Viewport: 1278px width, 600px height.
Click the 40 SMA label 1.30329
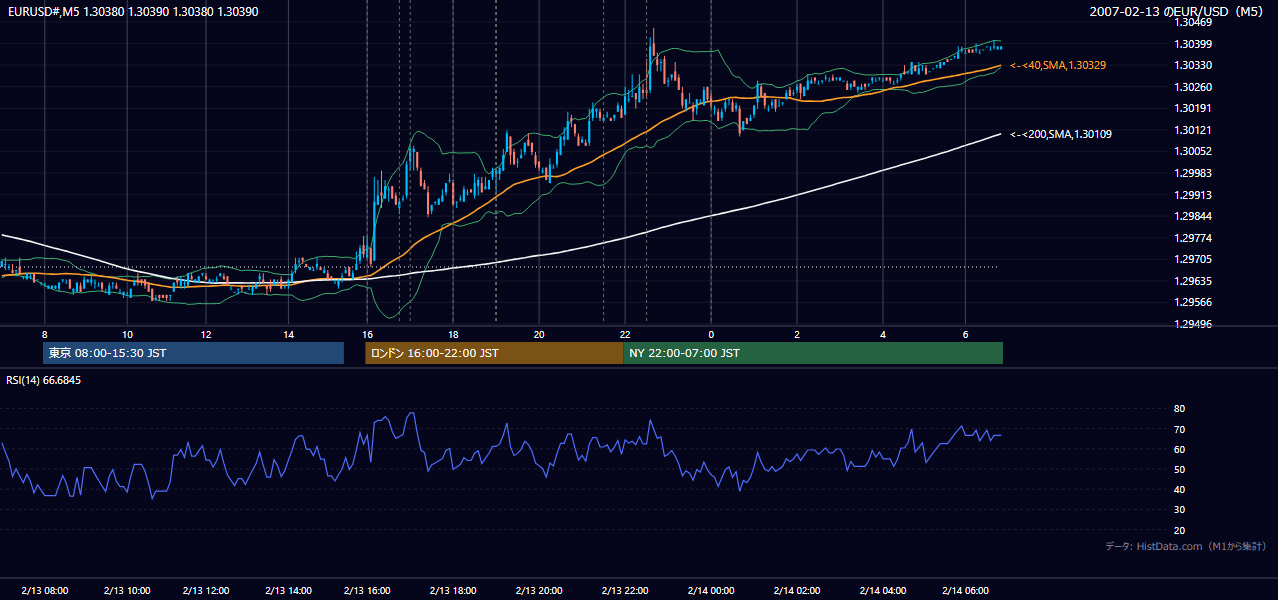click(x=1057, y=65)
